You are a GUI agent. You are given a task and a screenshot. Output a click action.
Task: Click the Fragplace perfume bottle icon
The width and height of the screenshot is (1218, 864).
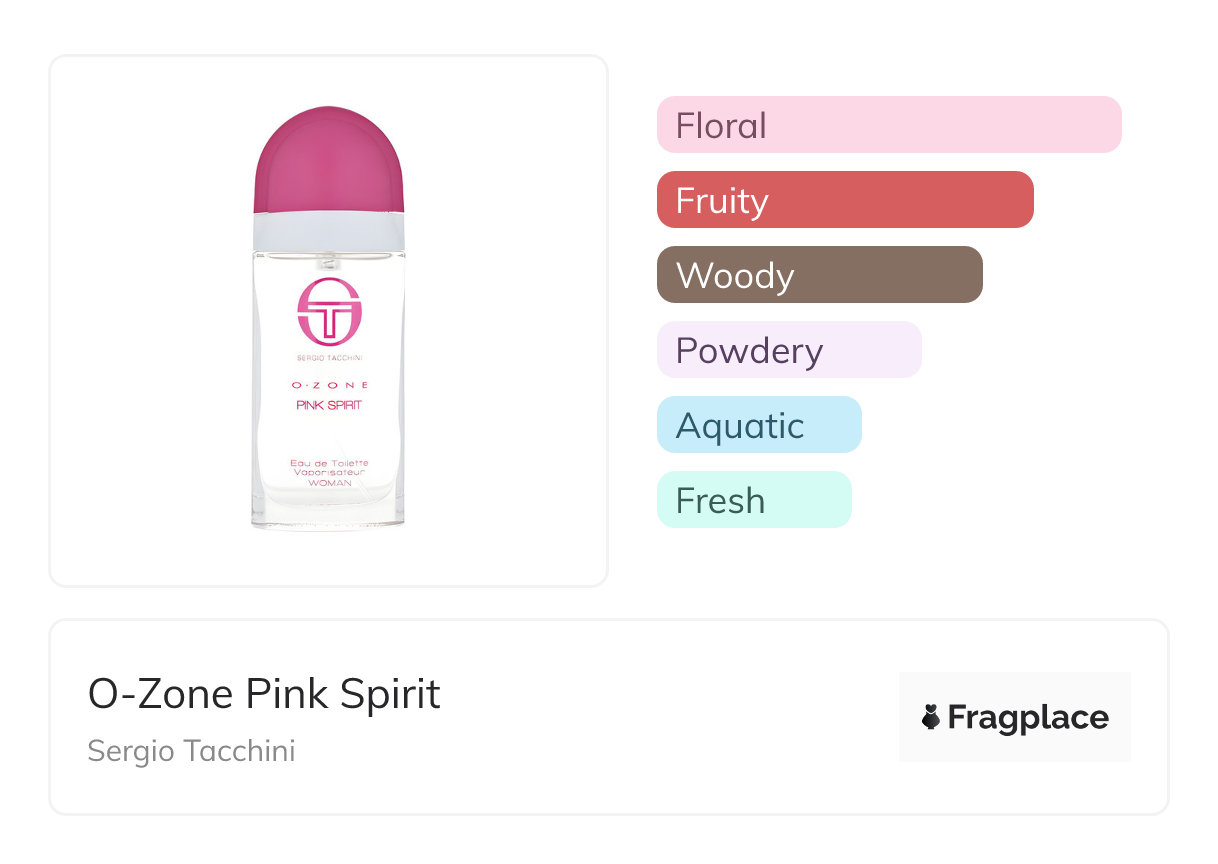(931, 717)
